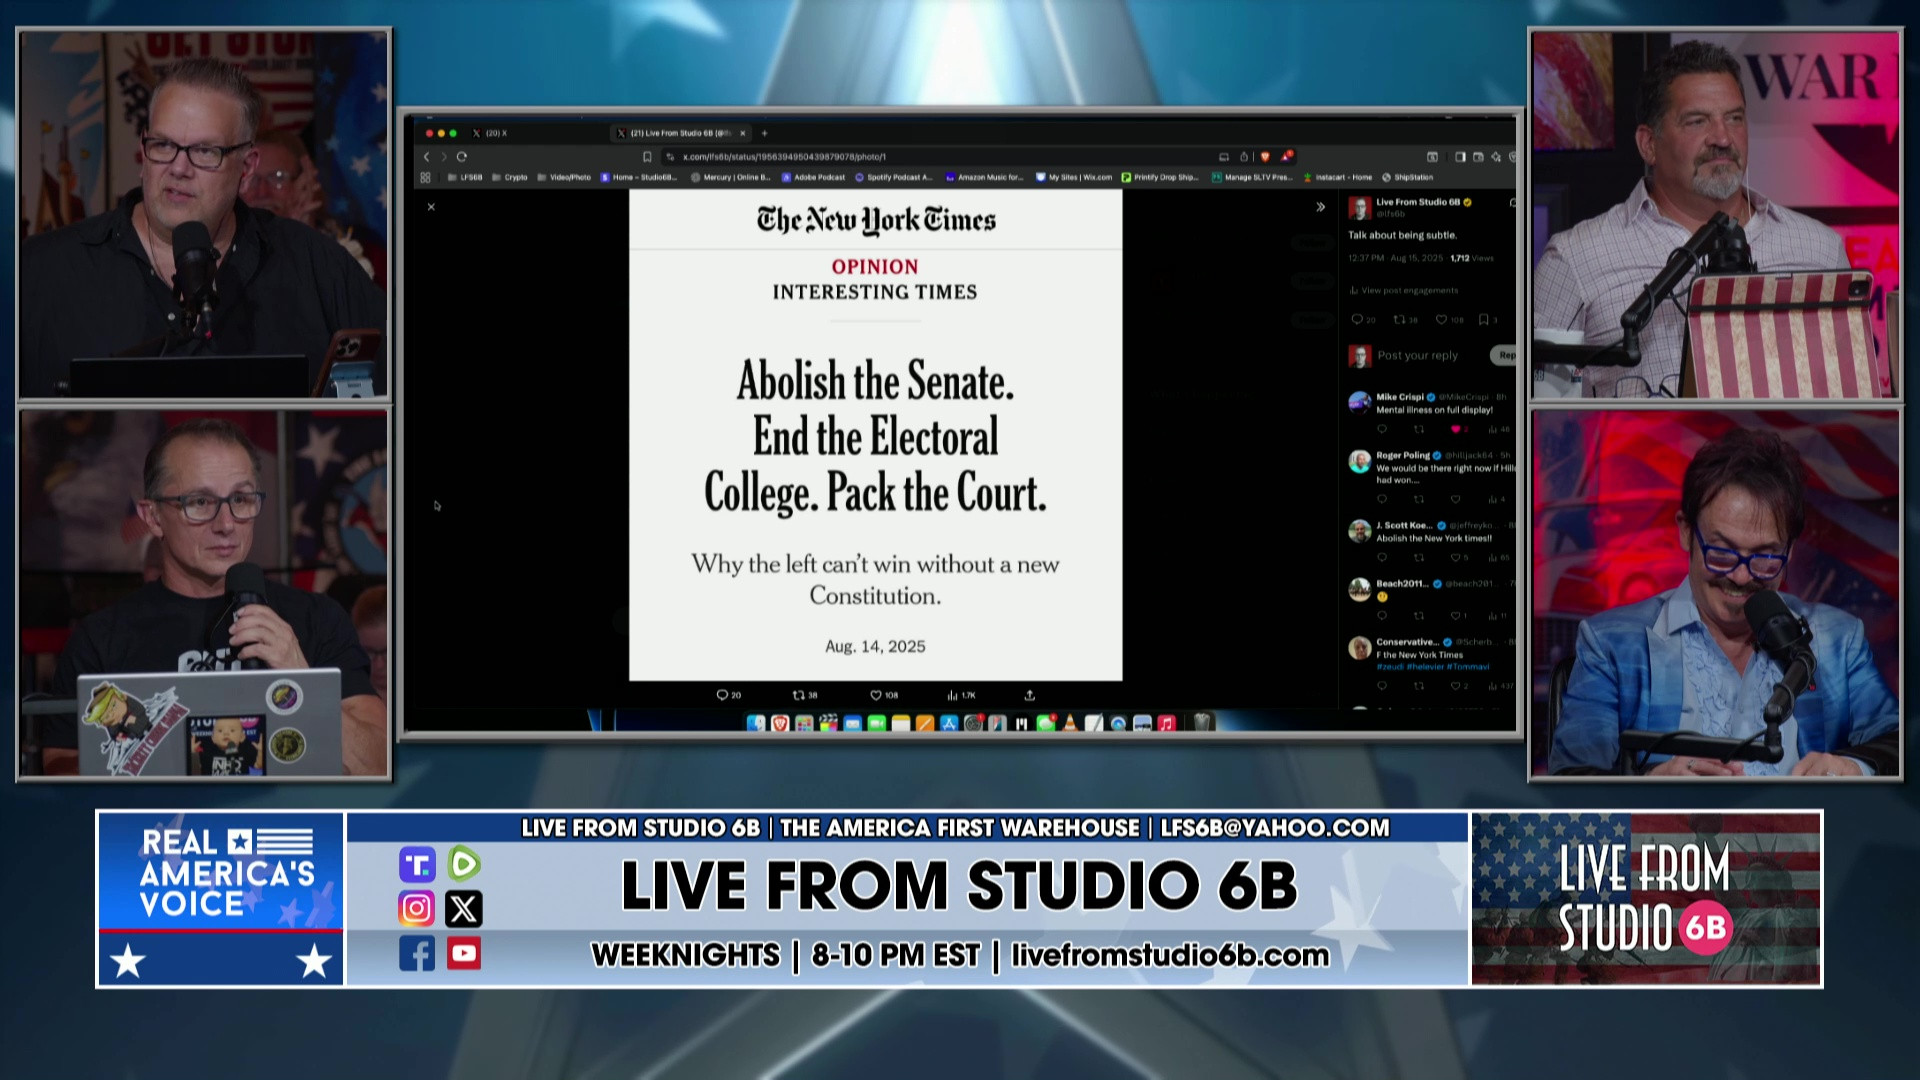This screenshot has height=1080, width=1920.
Task: Click the Live From Studio 6B profile name
Action: click(1417, 202)
